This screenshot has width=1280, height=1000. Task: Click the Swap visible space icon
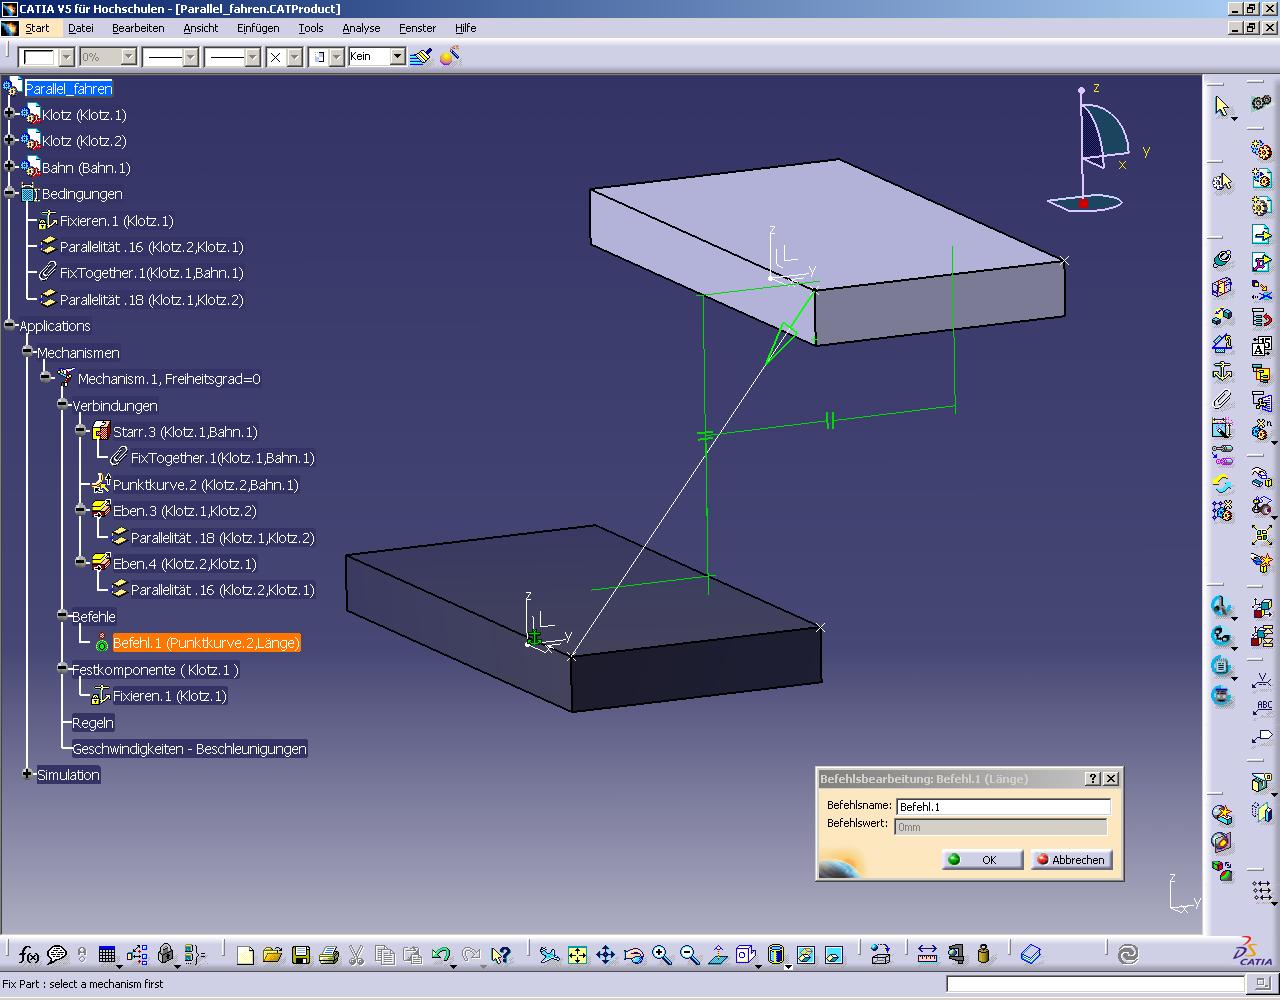(834, 955)
